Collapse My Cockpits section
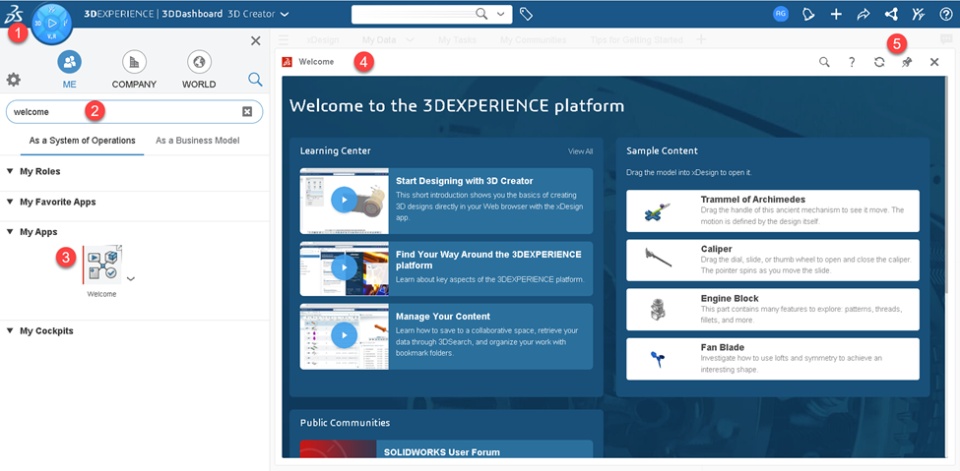The width and height of the screenshot is (960, 471). click(9, 331)
